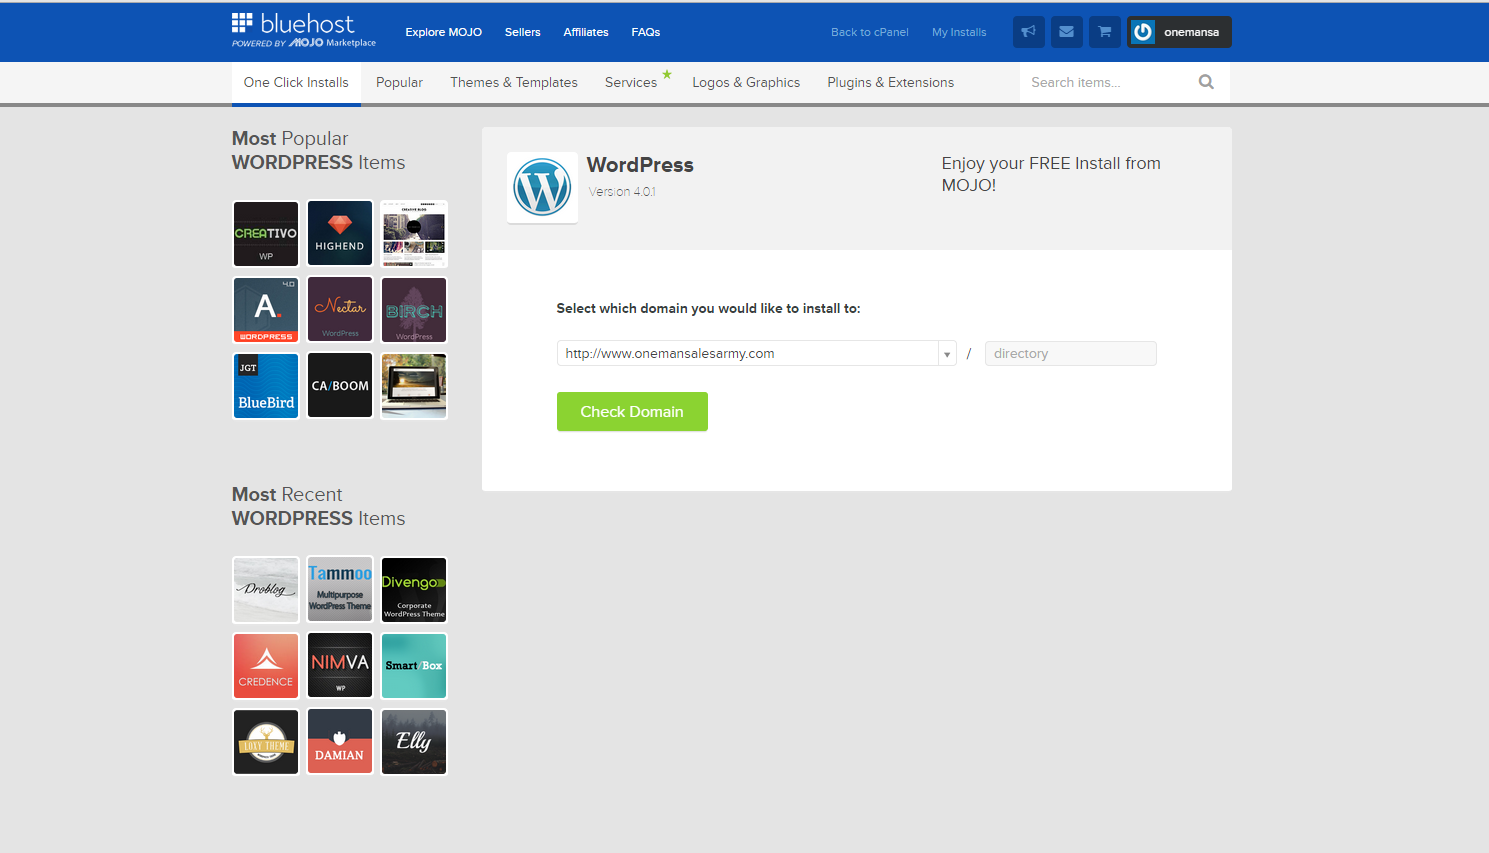
Task: Open the Services tab
Action: 631,83
